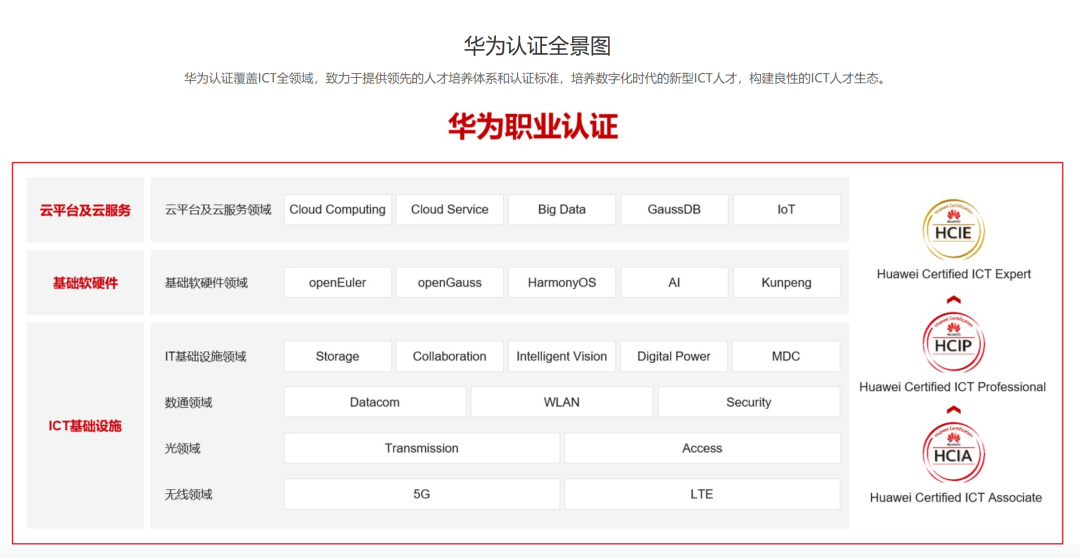Click the red arrow between HCIP and HCIE
This screenshot has height=558, width=1080.
click(x=953, y=300)
